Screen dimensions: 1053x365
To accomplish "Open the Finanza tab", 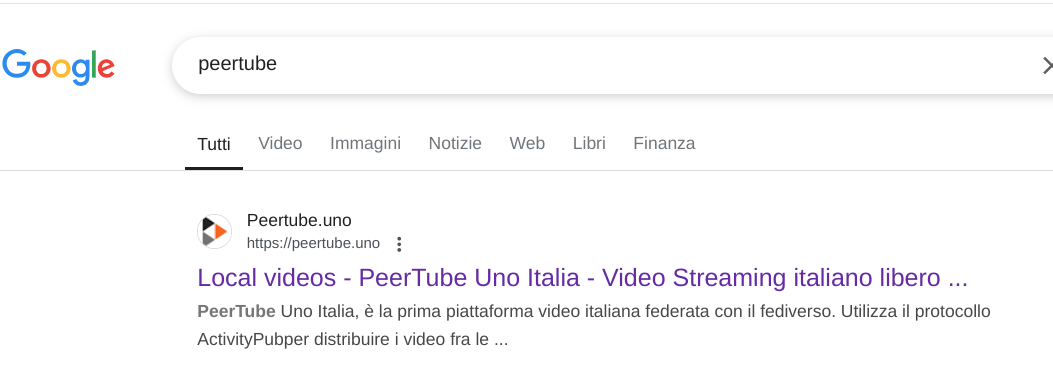I will tap(664, 144).
